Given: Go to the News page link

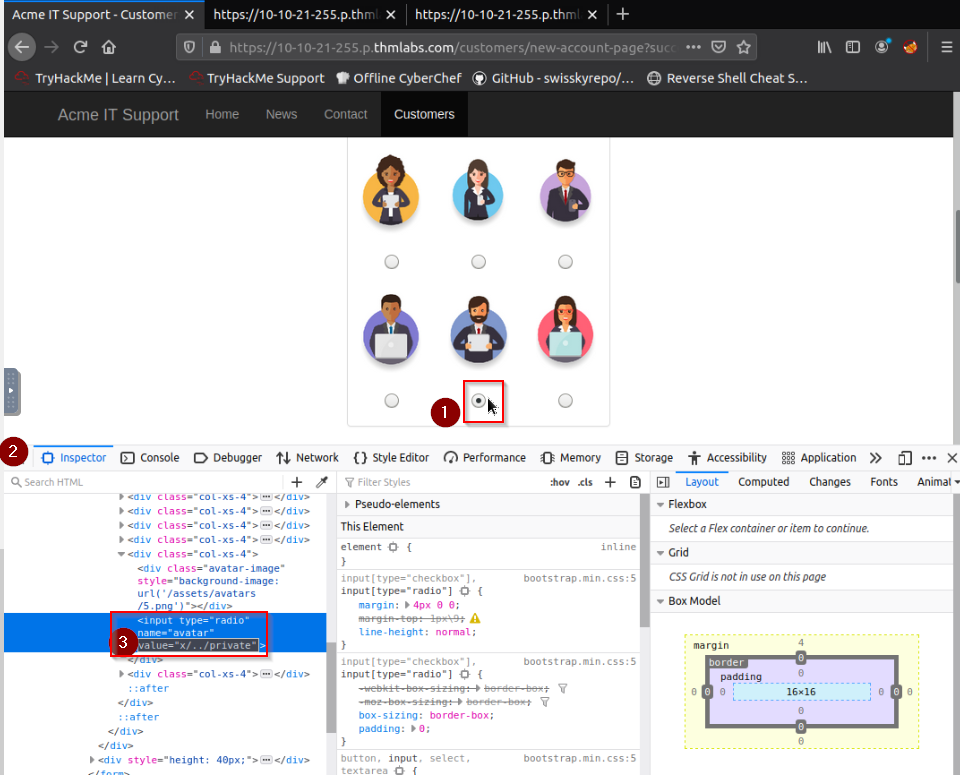Looking at the screenshot, I should [x=282, y=114].
